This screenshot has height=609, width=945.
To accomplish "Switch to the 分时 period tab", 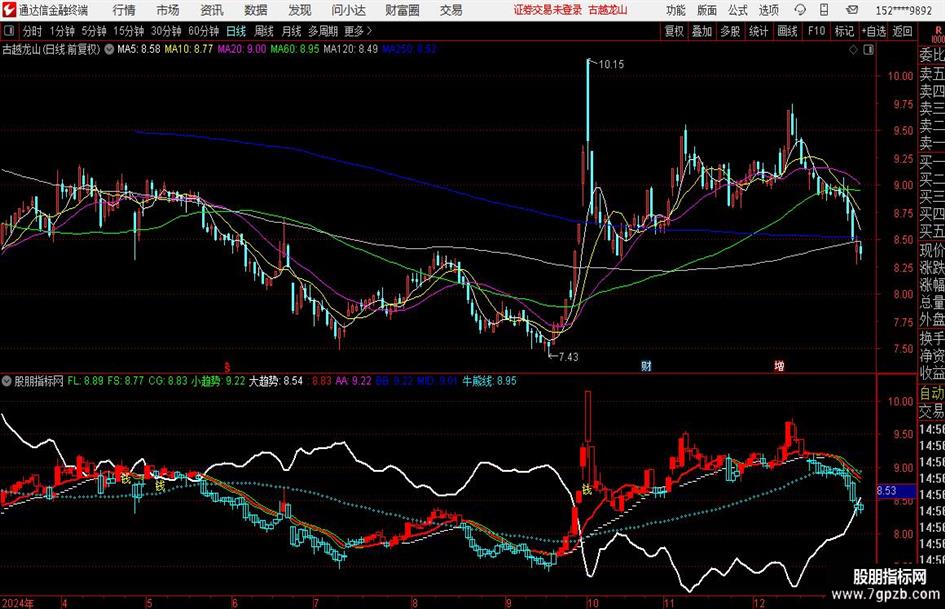I will [32, 31].
